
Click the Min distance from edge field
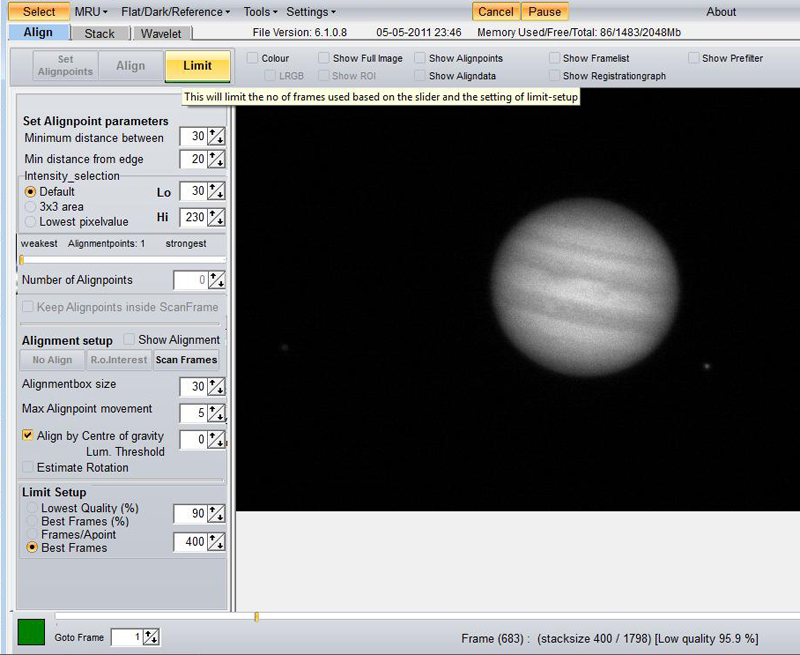(x=192, y=160)
